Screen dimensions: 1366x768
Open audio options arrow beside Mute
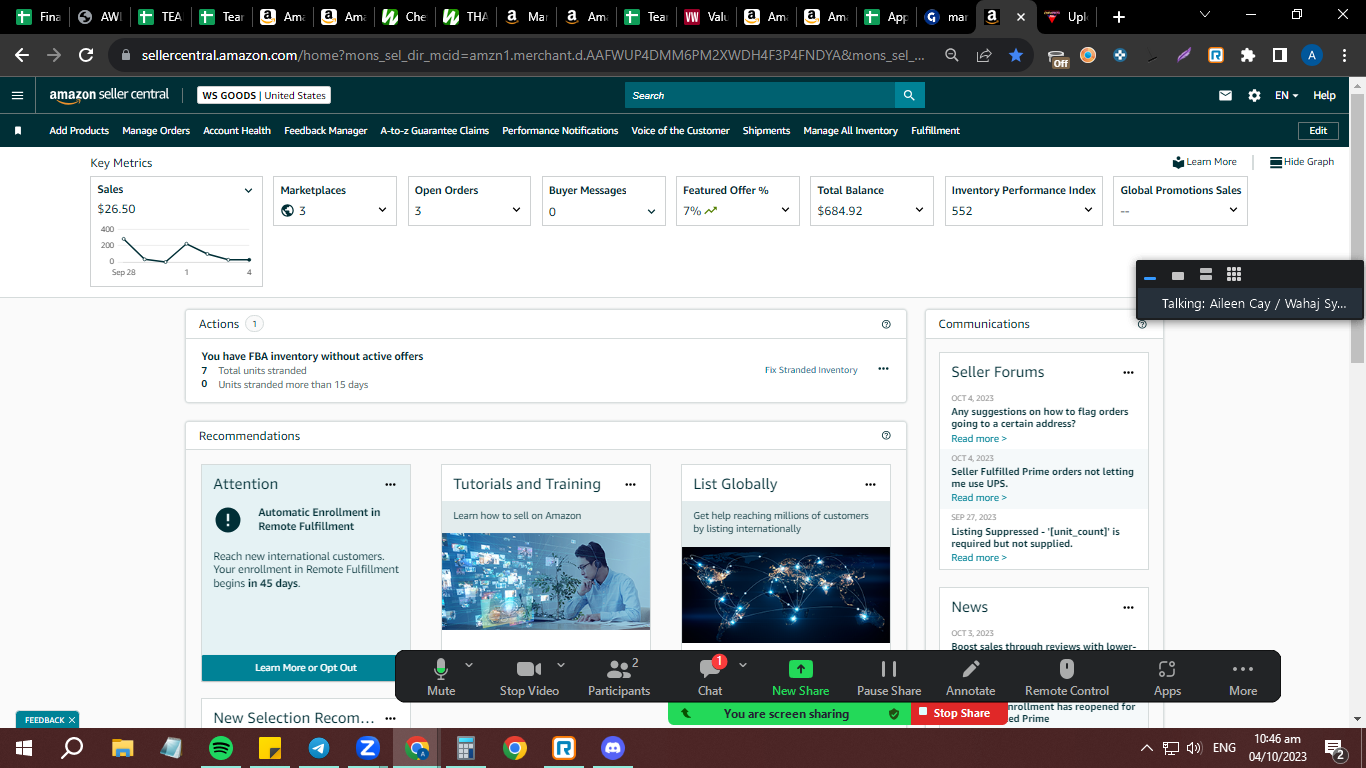pos(469,665)
